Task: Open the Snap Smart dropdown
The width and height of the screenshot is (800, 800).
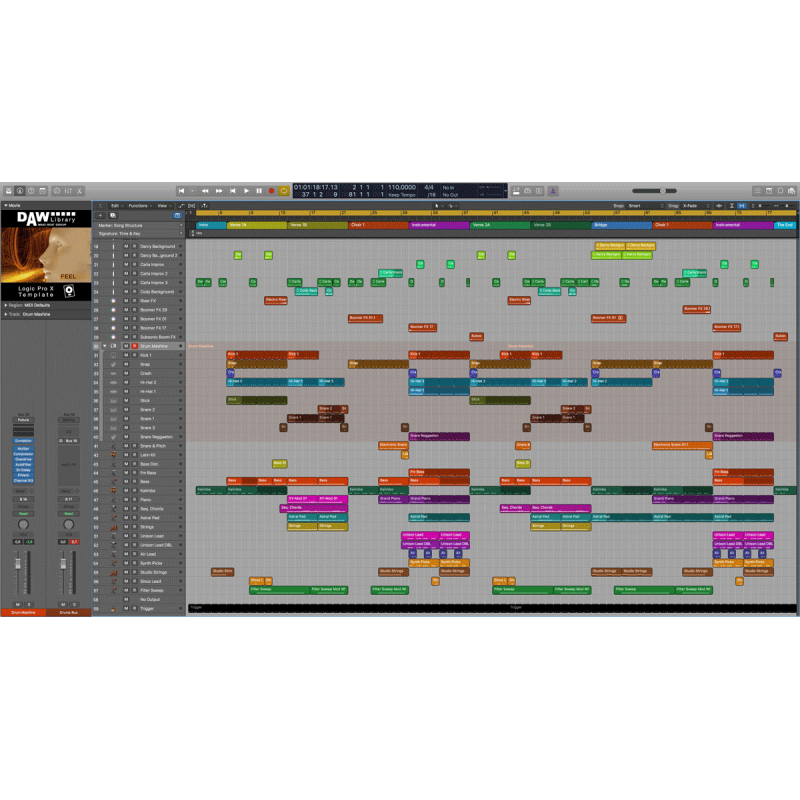Action: [x=646, y=206]
